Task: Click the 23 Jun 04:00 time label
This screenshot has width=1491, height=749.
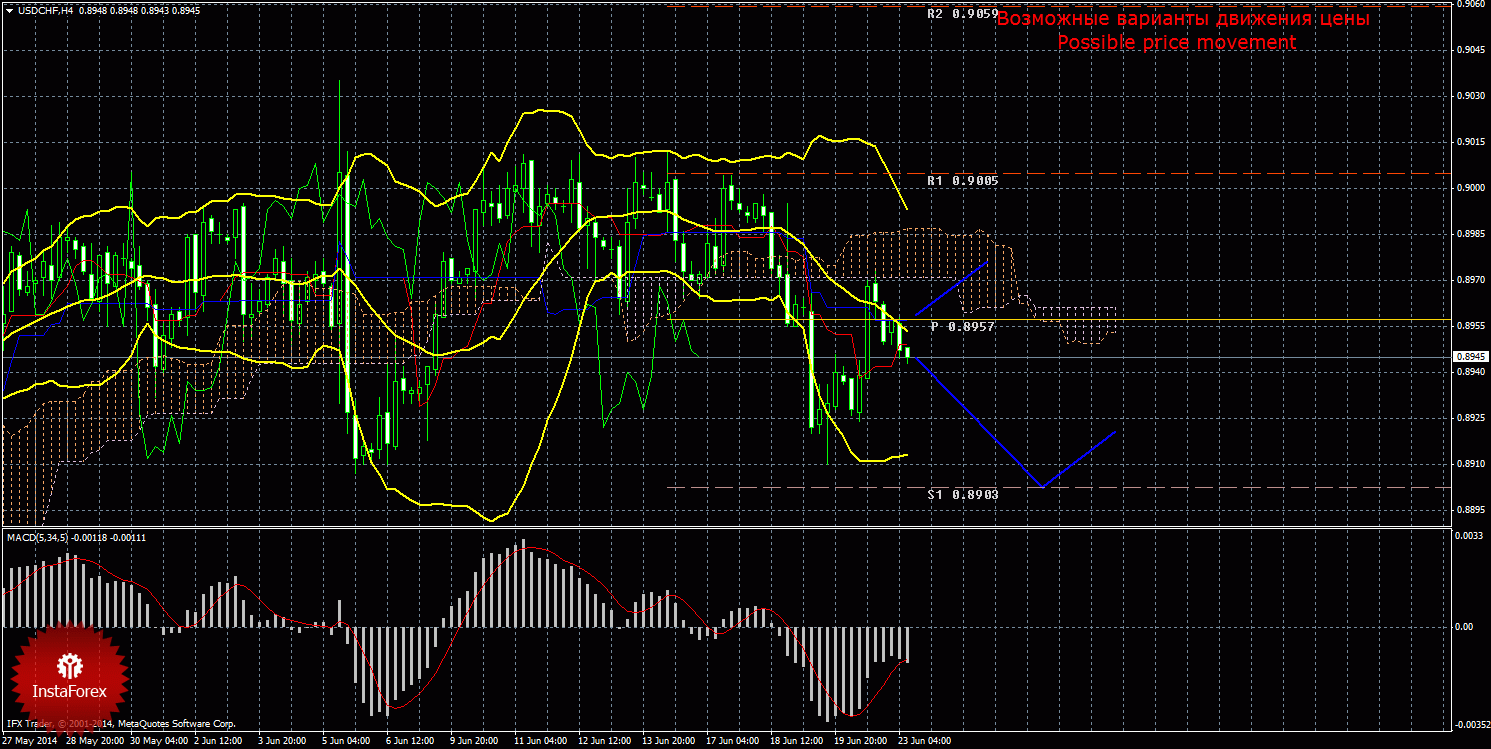Action: (925, 742)
